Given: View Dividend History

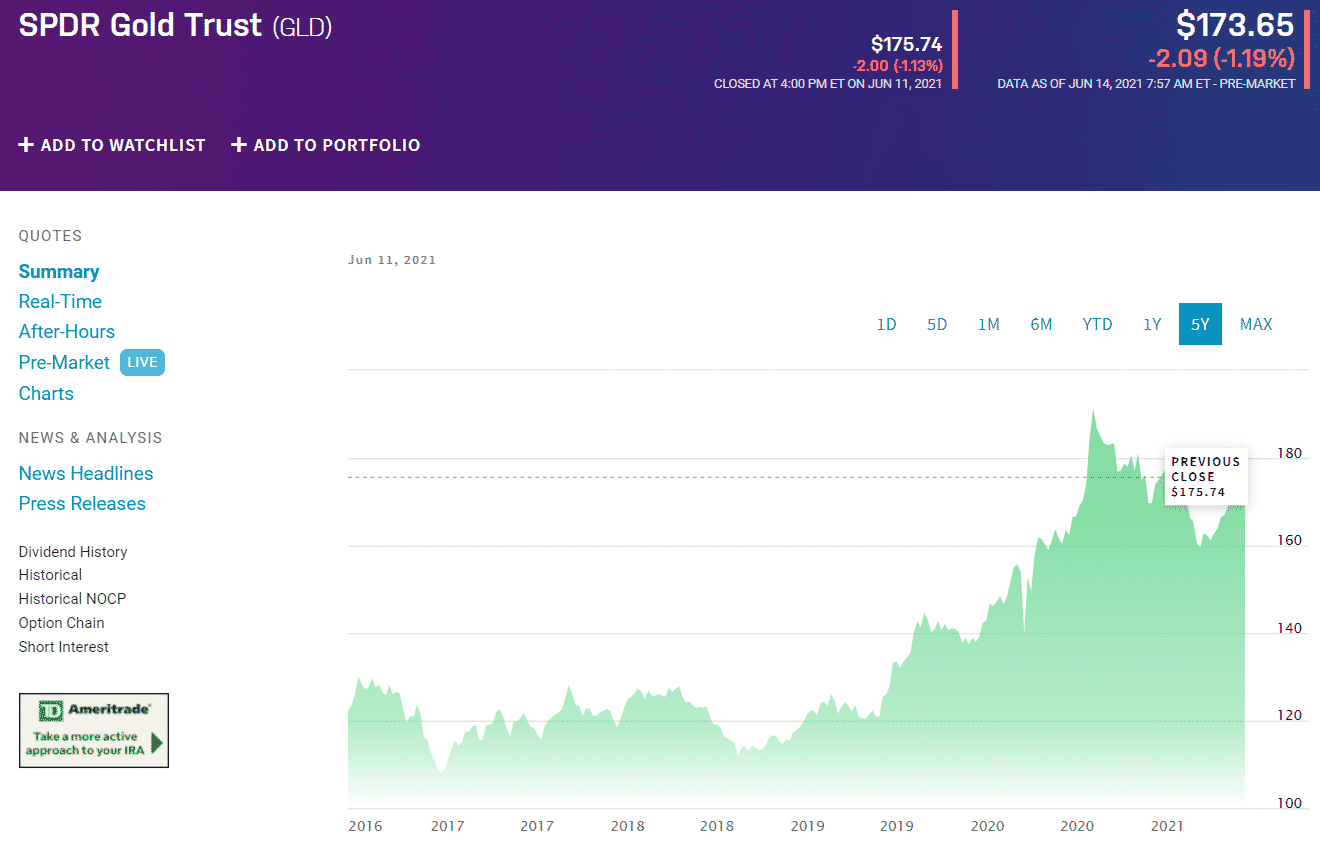Looking at the screenshot, I should point(73,552).
